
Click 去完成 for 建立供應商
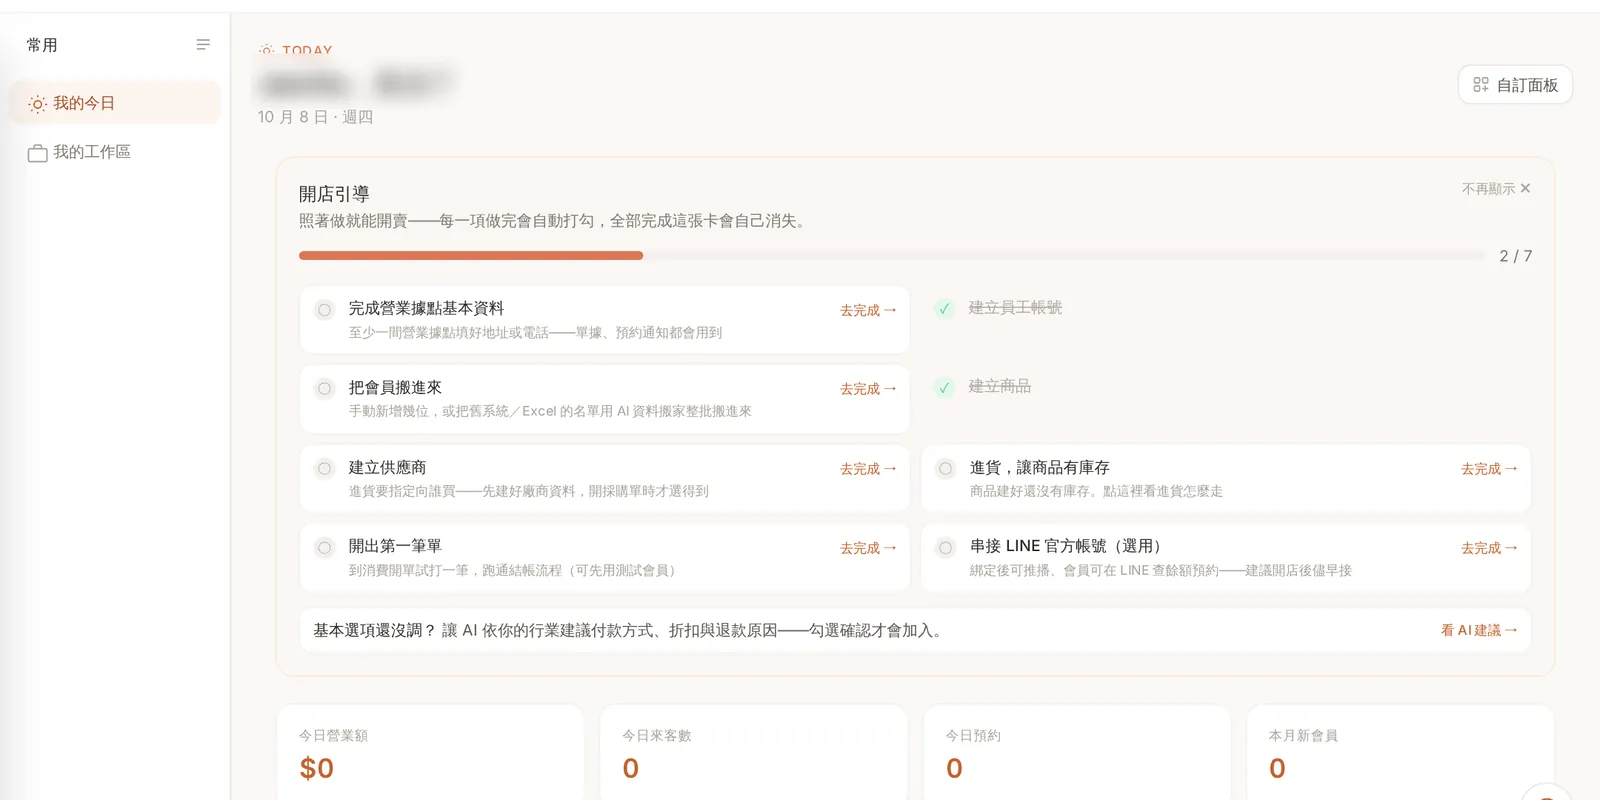point(868,469)
